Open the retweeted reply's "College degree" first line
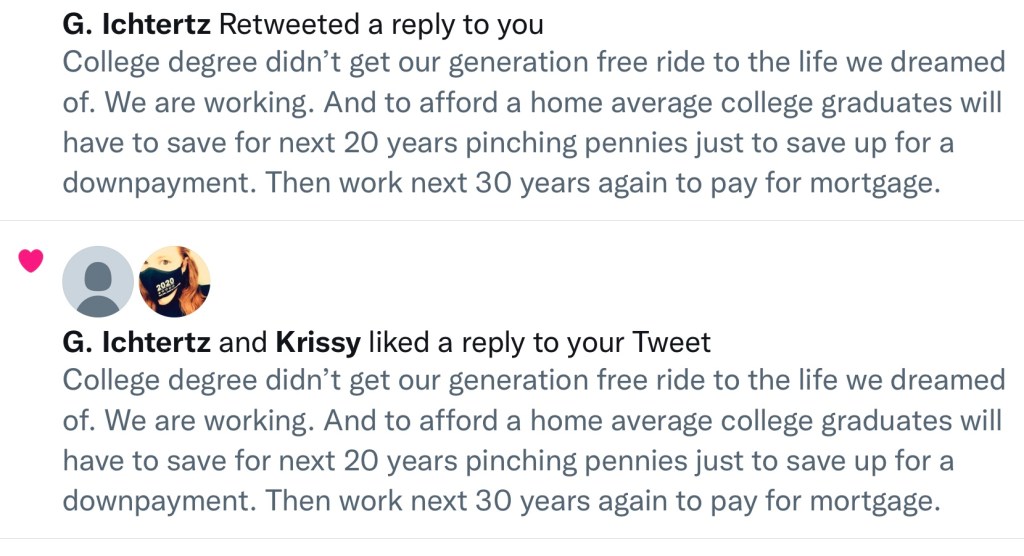 533,63
